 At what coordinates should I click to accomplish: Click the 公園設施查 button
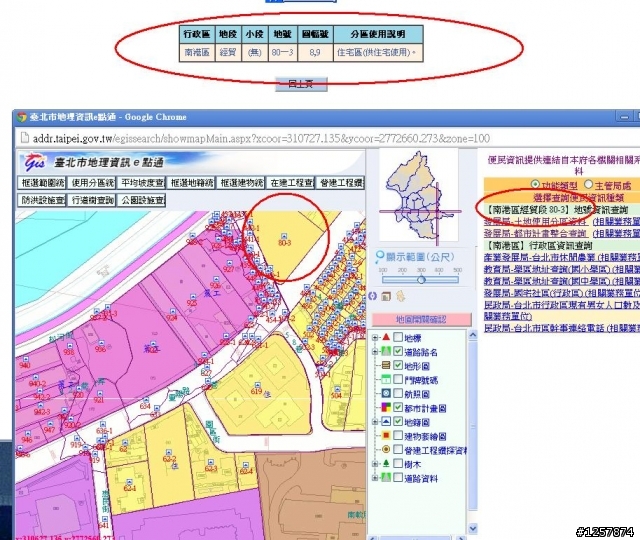pos(142,200)
